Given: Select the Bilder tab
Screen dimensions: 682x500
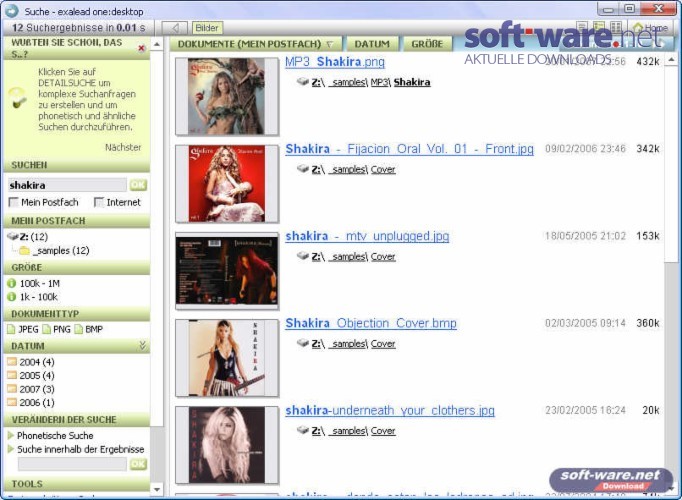Looking at the screenshot, I should 207,28.
